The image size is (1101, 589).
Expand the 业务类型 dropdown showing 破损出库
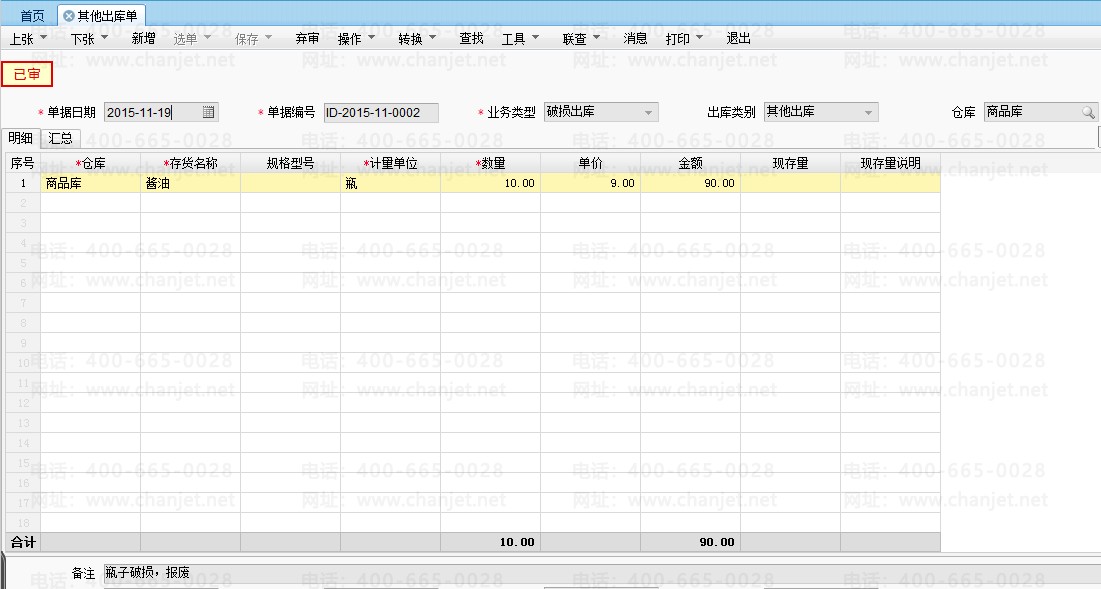point(648,112)
